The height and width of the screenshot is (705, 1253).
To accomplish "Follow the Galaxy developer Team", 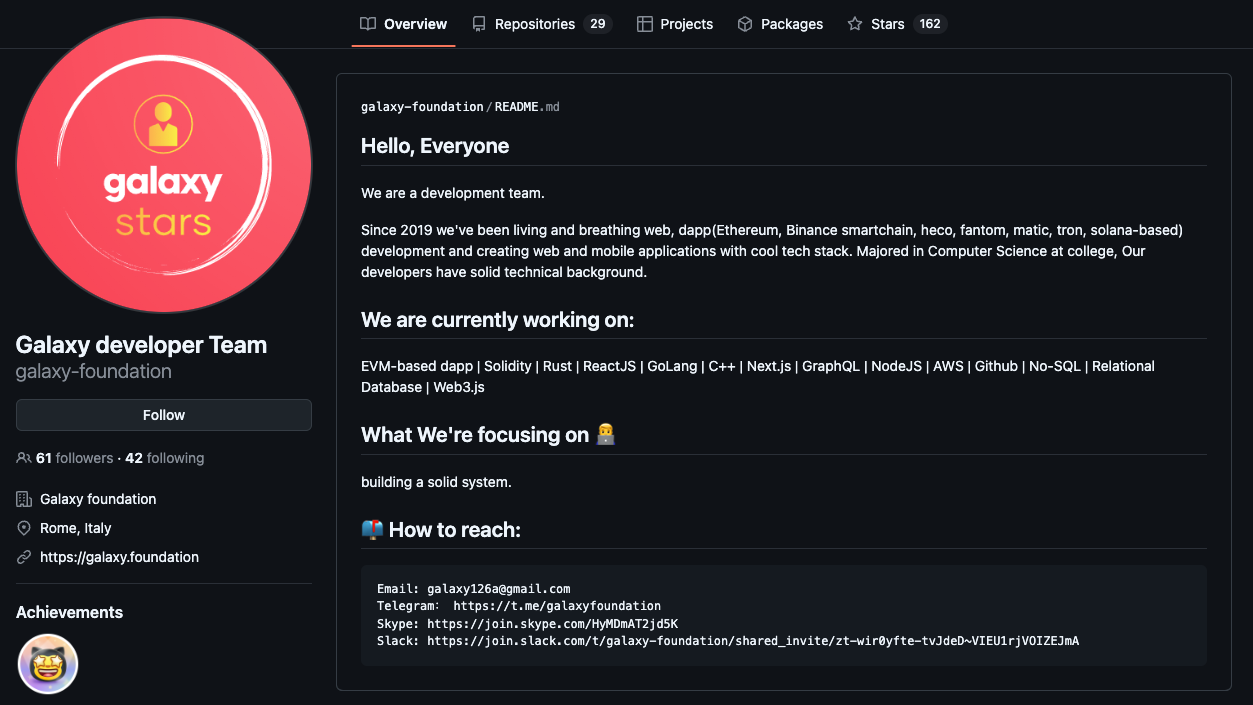I will click(164, 415).
